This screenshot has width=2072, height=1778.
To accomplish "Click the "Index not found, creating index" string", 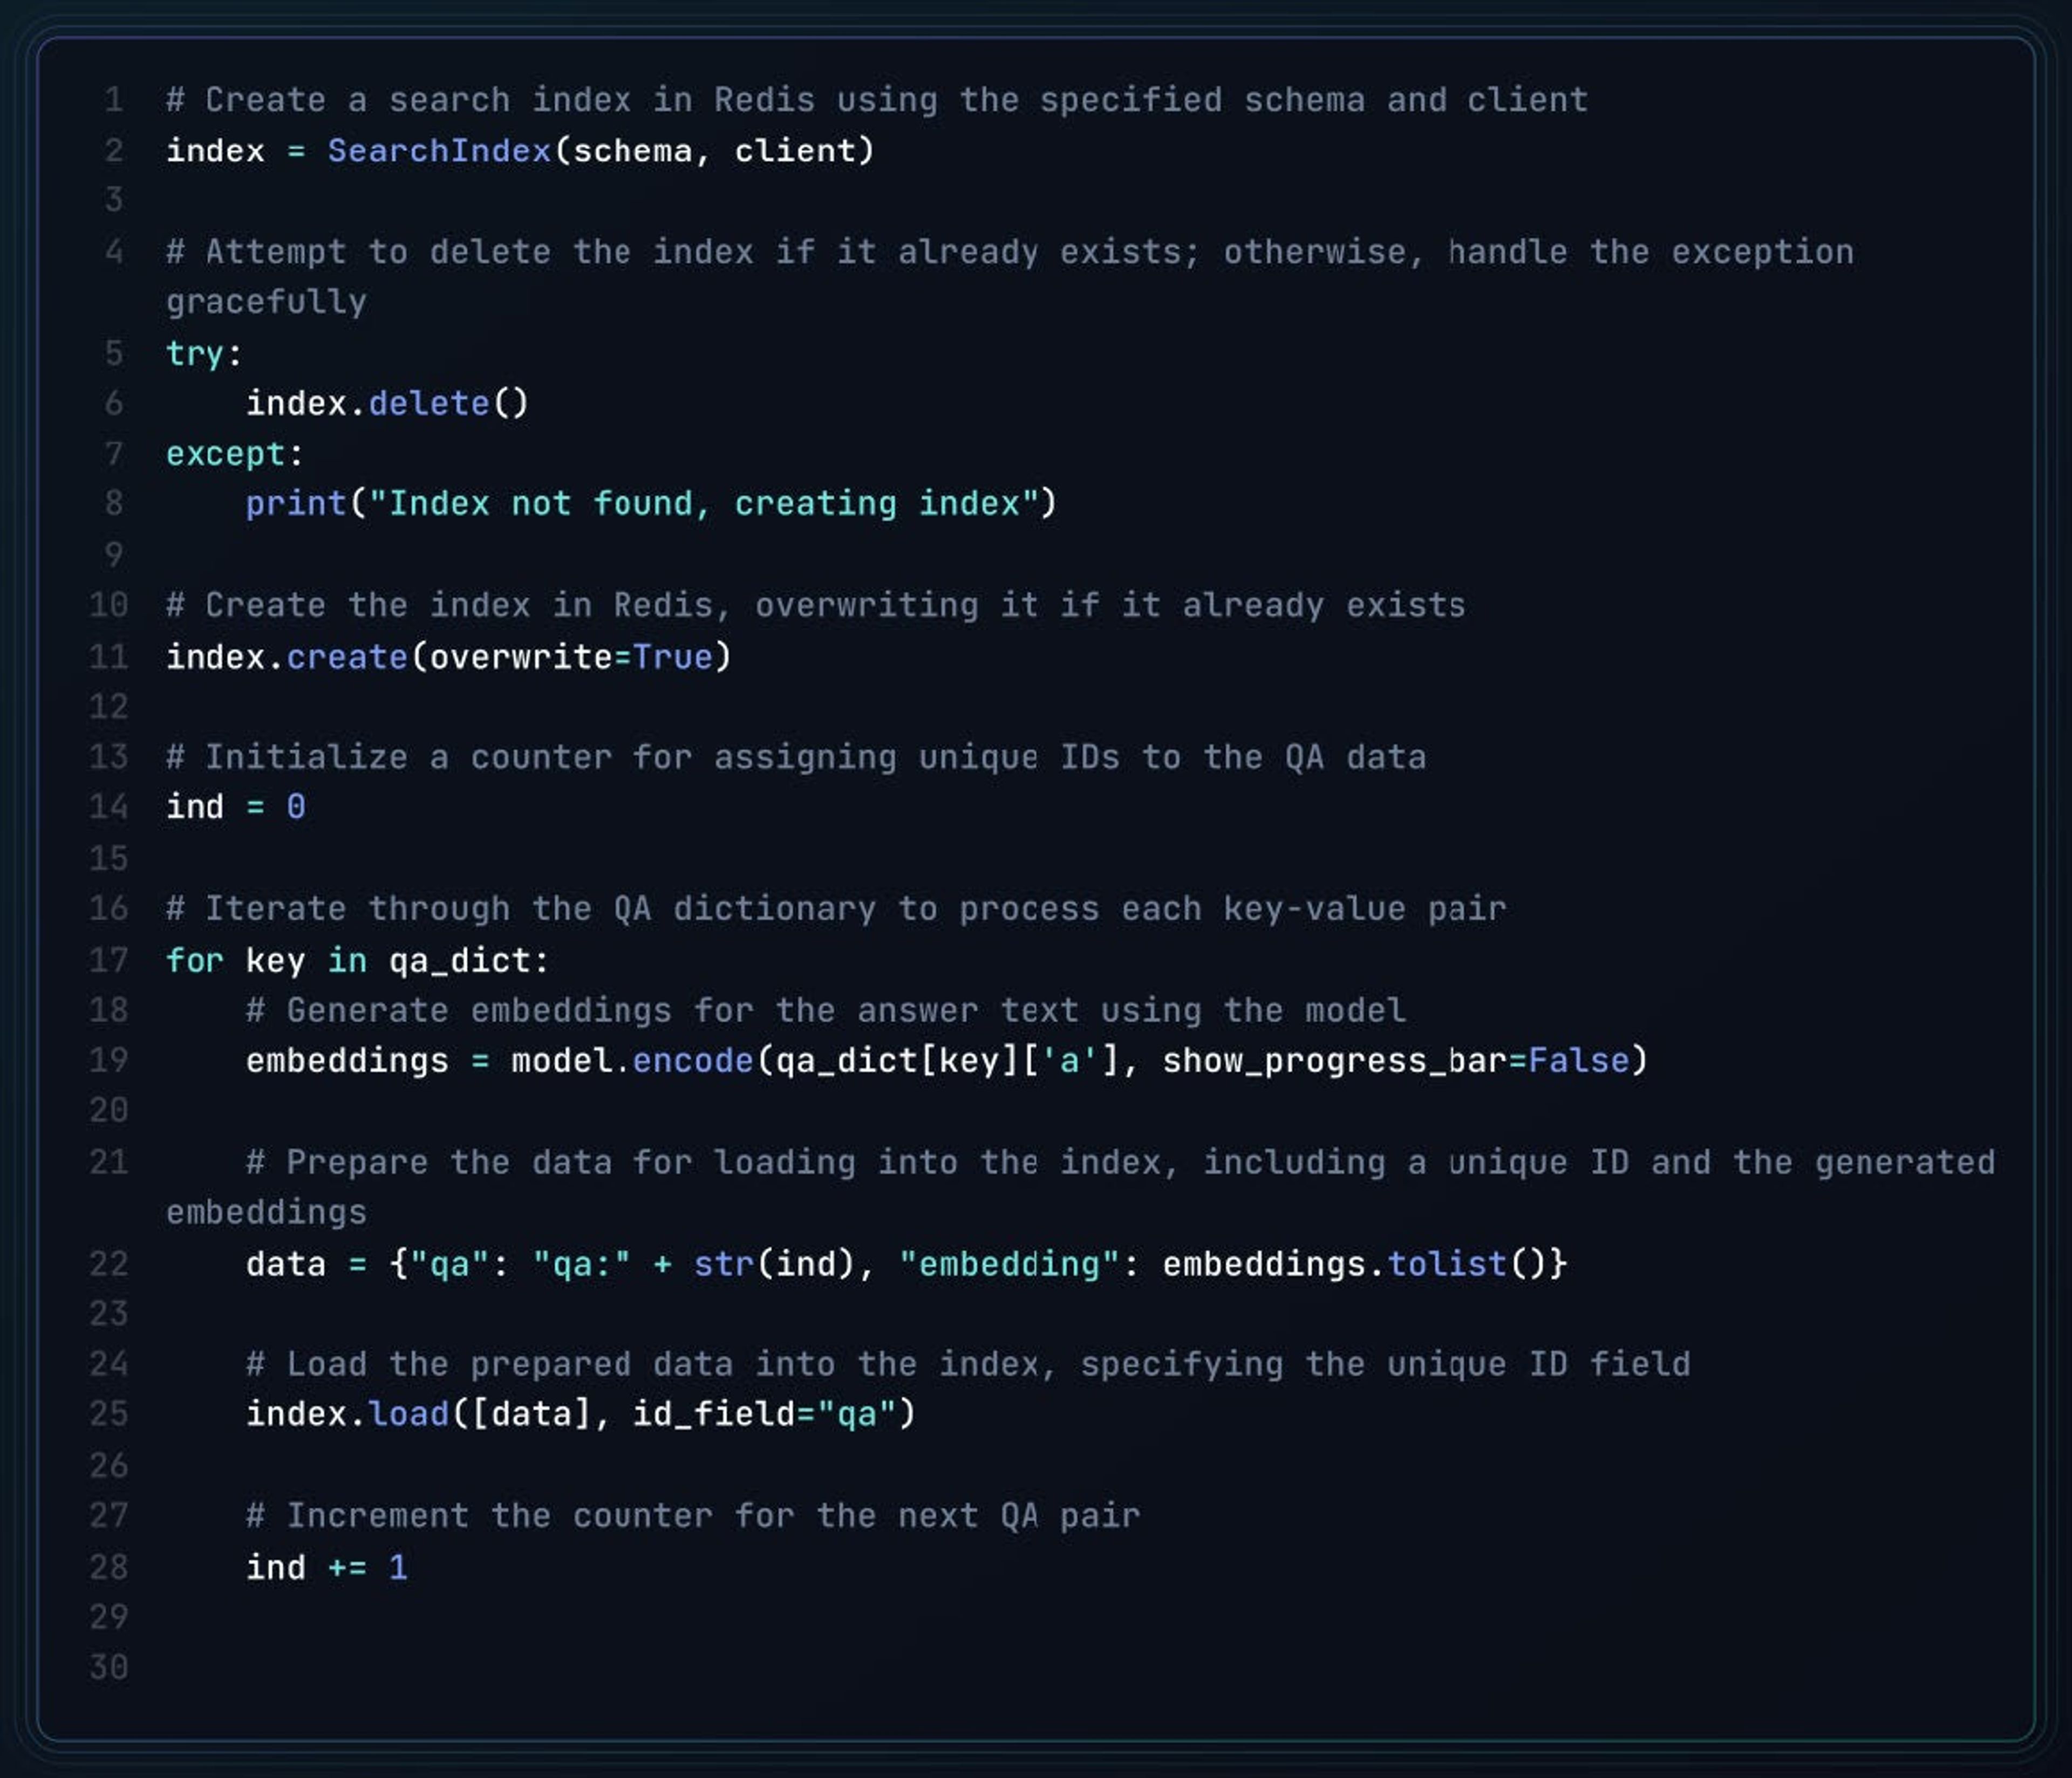I will (x=704, y=503).
